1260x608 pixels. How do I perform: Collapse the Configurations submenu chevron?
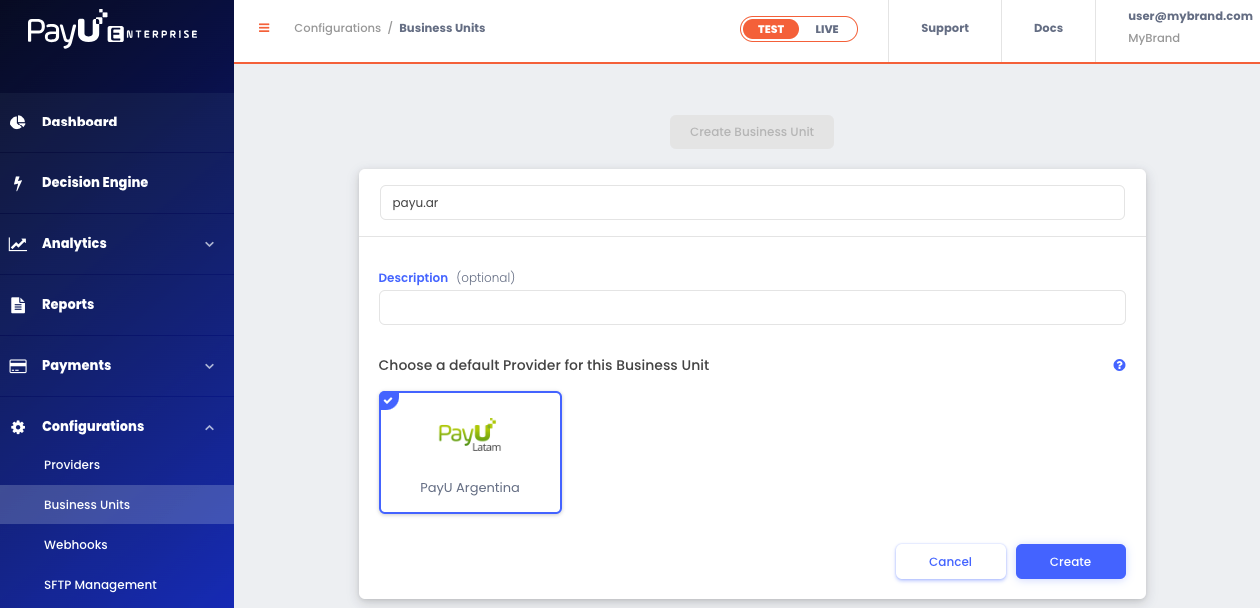[x=209, y=427]
